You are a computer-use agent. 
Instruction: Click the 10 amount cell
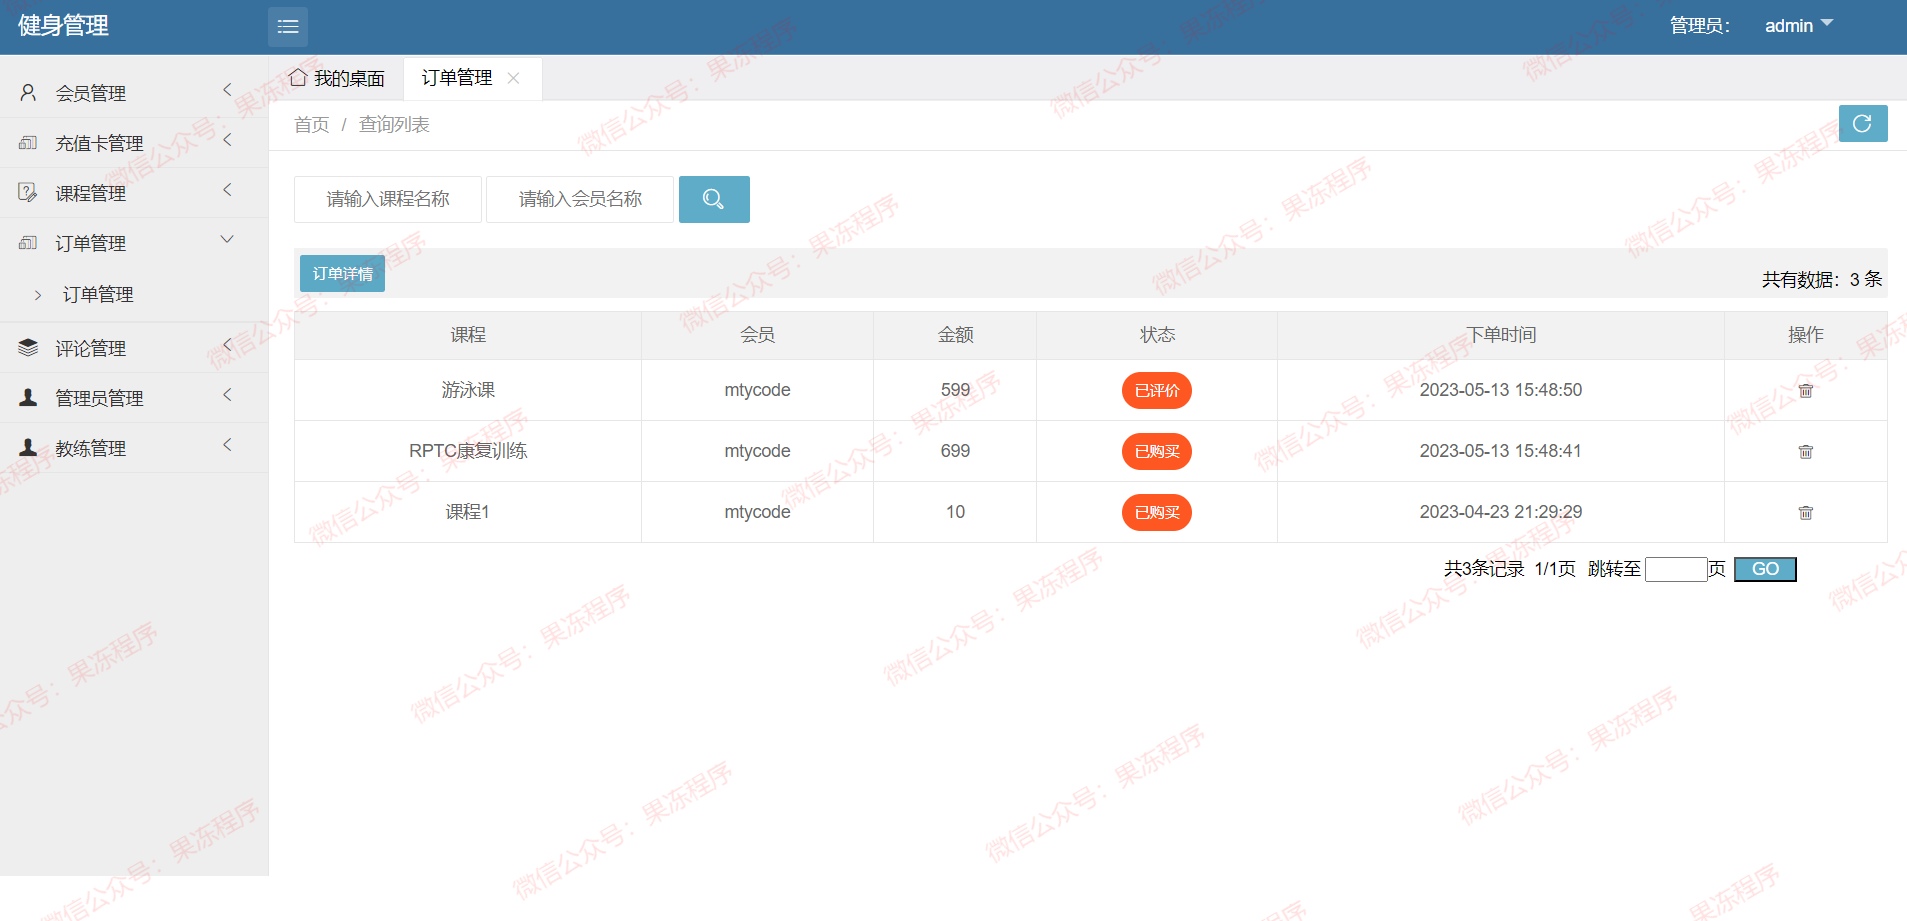(x=955, y=512)
